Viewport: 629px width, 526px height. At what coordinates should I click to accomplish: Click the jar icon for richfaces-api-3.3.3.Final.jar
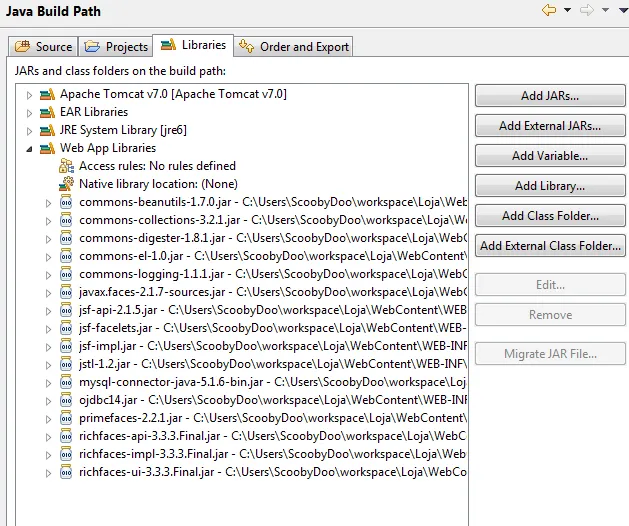[66, 436]
